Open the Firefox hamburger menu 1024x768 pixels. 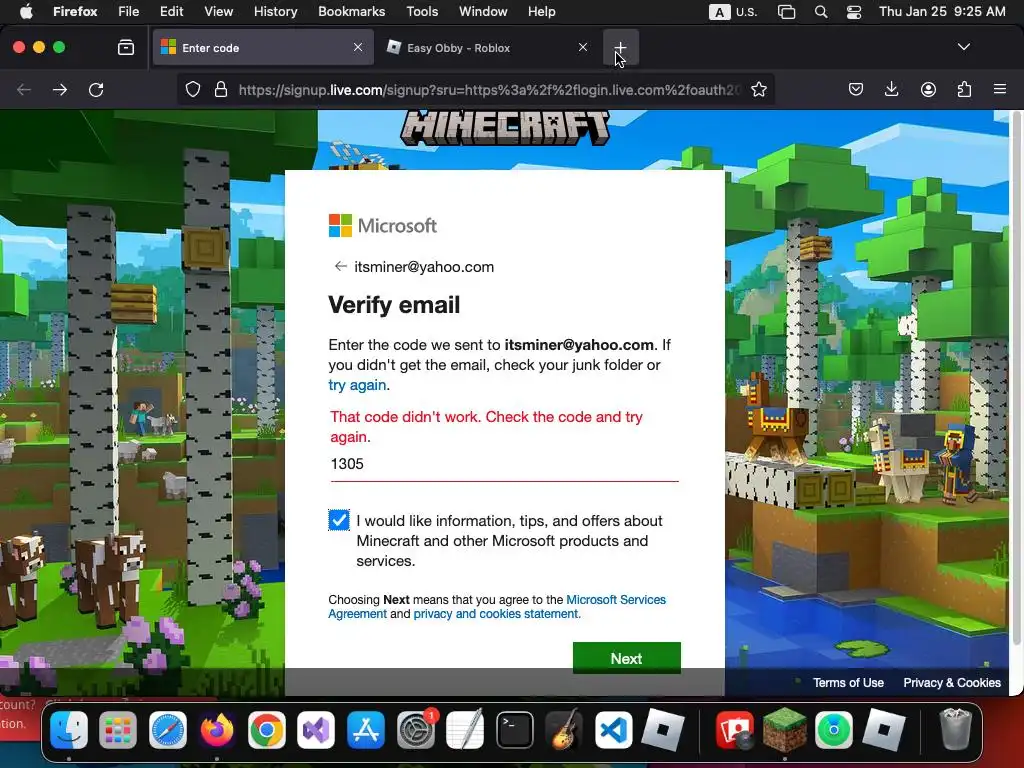click(1000, 89)
